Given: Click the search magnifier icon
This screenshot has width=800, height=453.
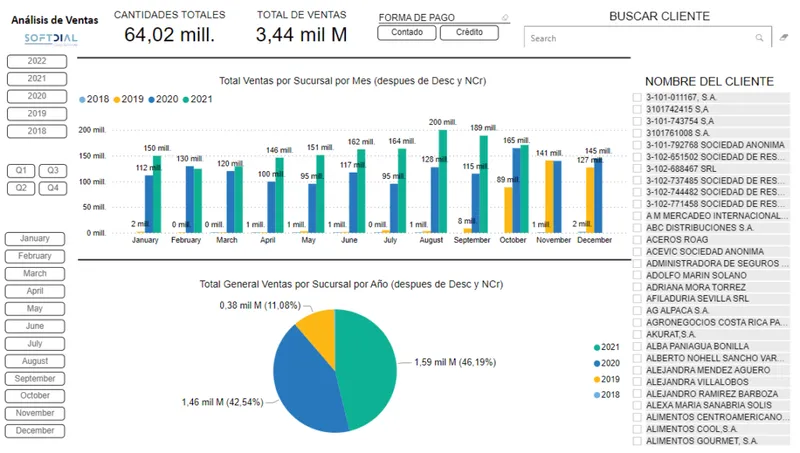Looking at the screenshot, I should (759, 38).
